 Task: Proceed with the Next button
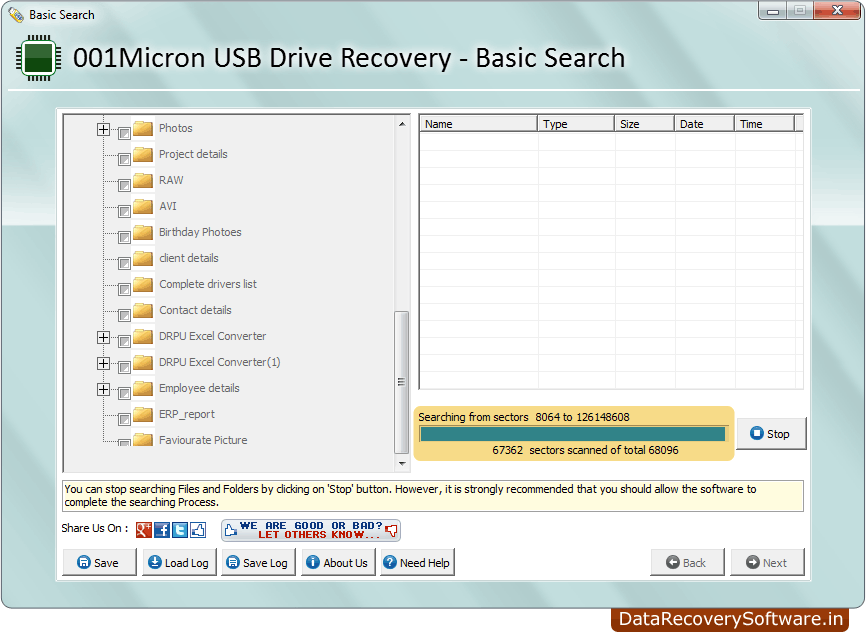tap(767, 562)
